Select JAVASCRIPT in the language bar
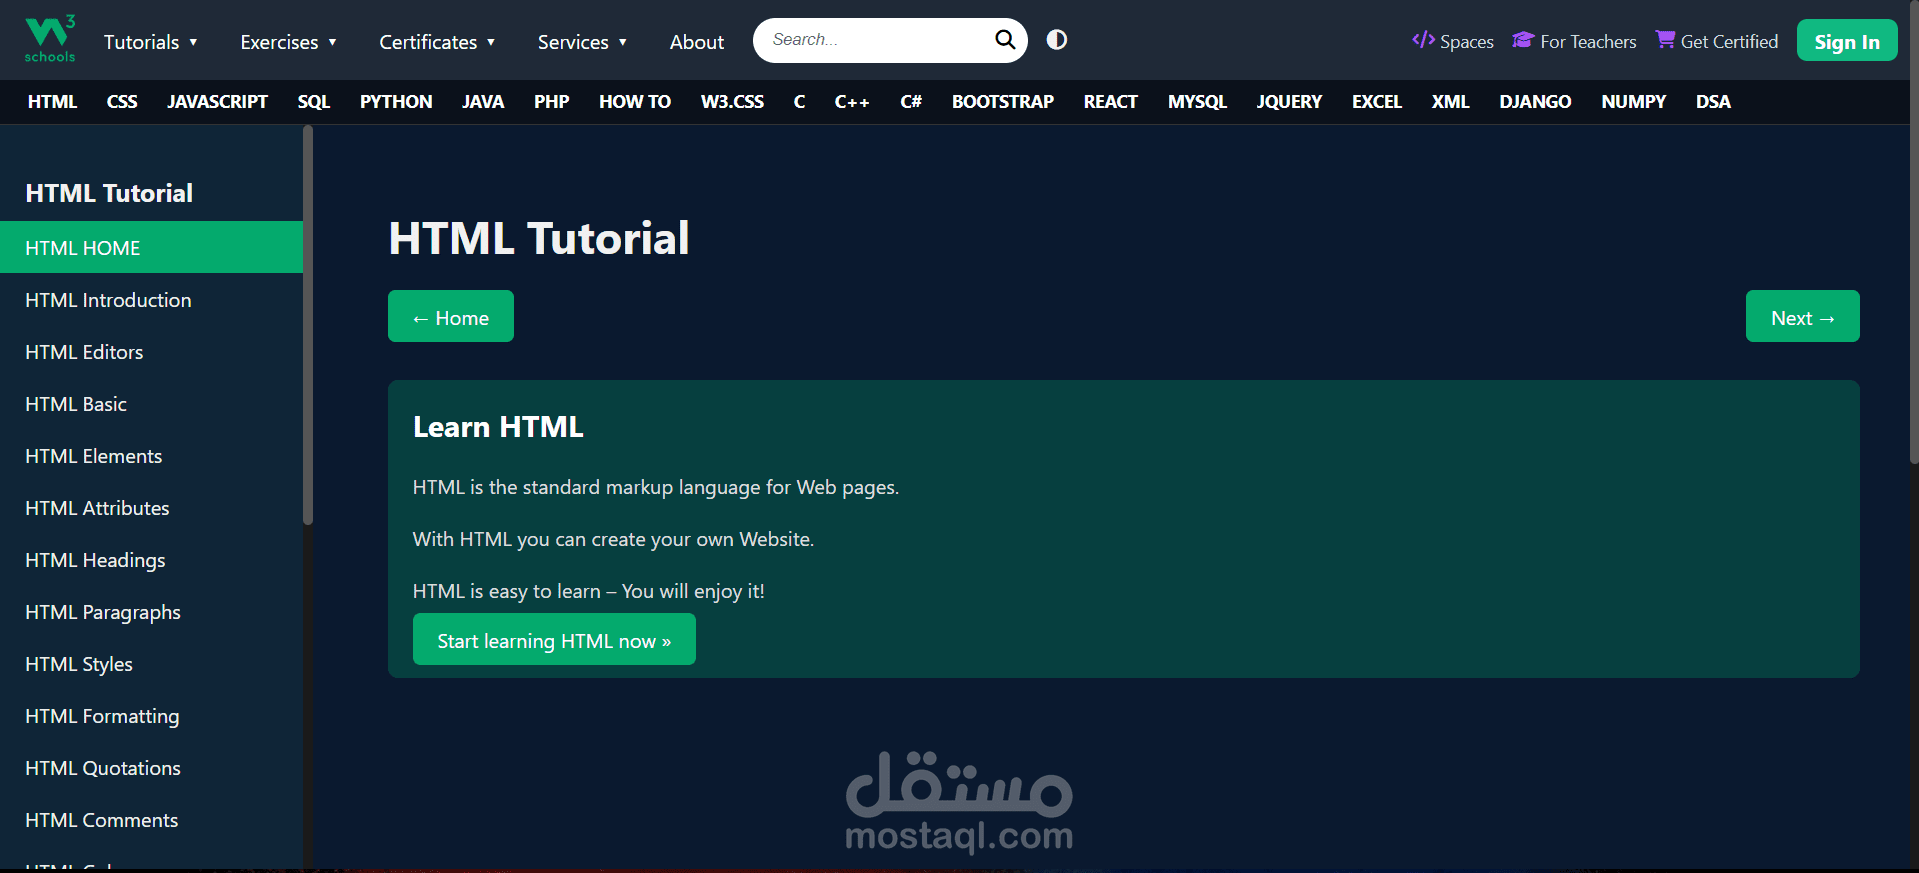 [x=217, y=102]
